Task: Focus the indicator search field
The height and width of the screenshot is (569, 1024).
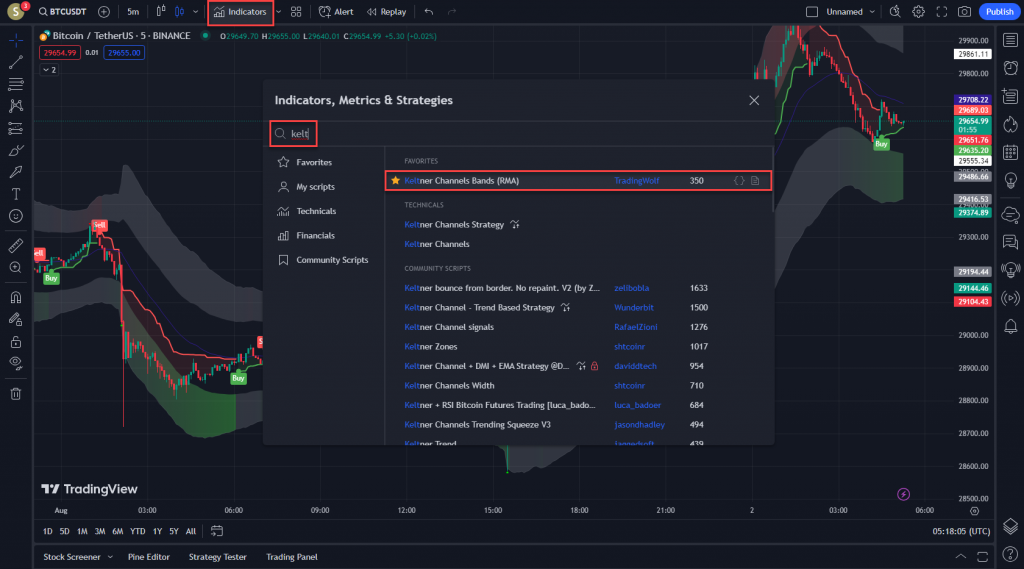Action: click(519, 134)
